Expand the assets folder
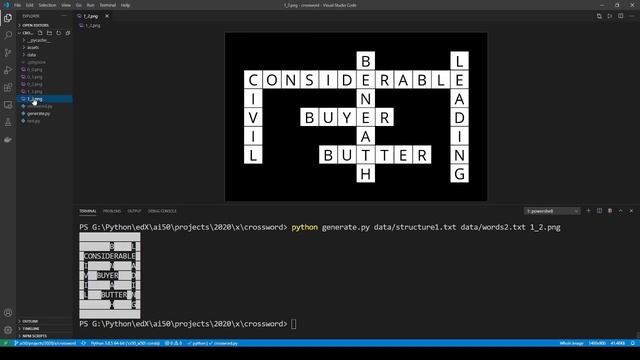This screenshot has height=360, width=640. coord(33,47)
